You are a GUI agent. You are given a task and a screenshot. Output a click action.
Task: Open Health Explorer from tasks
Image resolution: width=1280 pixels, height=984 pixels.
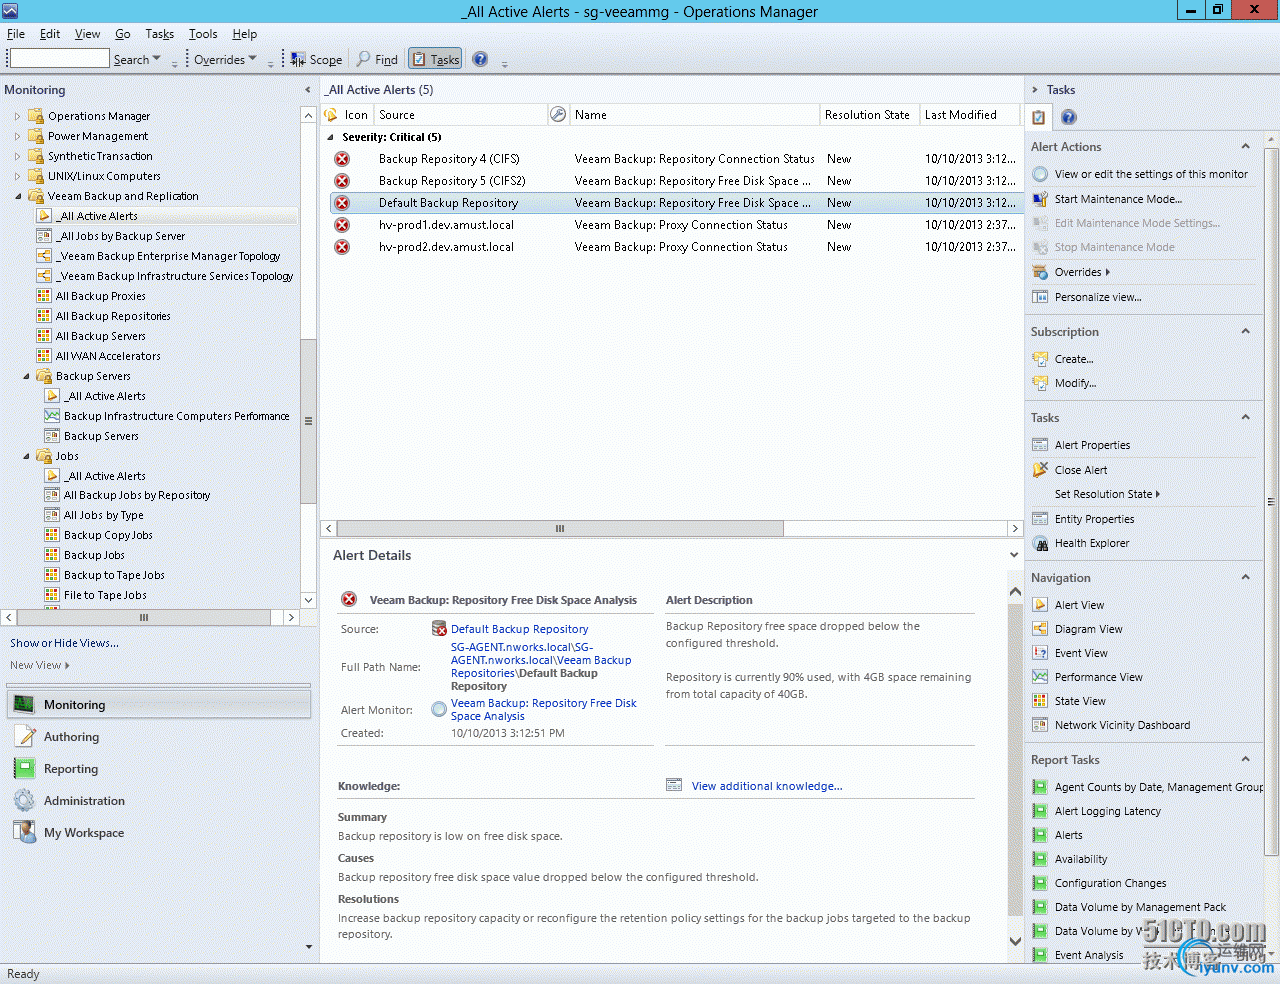tap(1091, 543)
